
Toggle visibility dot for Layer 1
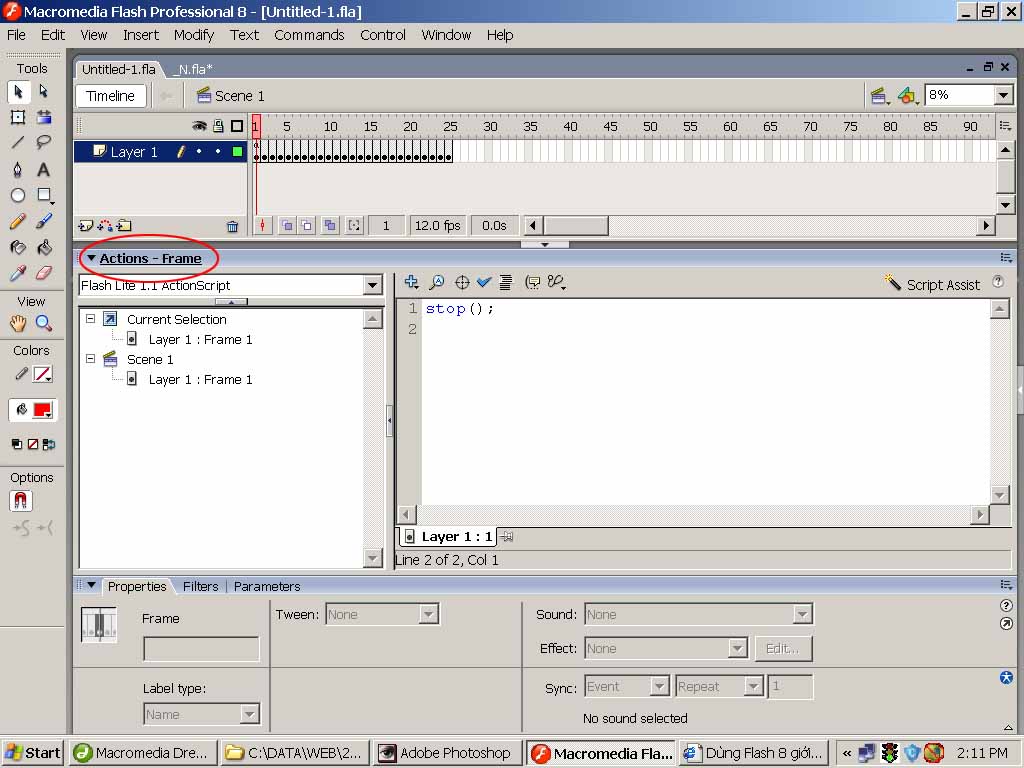click(199, 152)
